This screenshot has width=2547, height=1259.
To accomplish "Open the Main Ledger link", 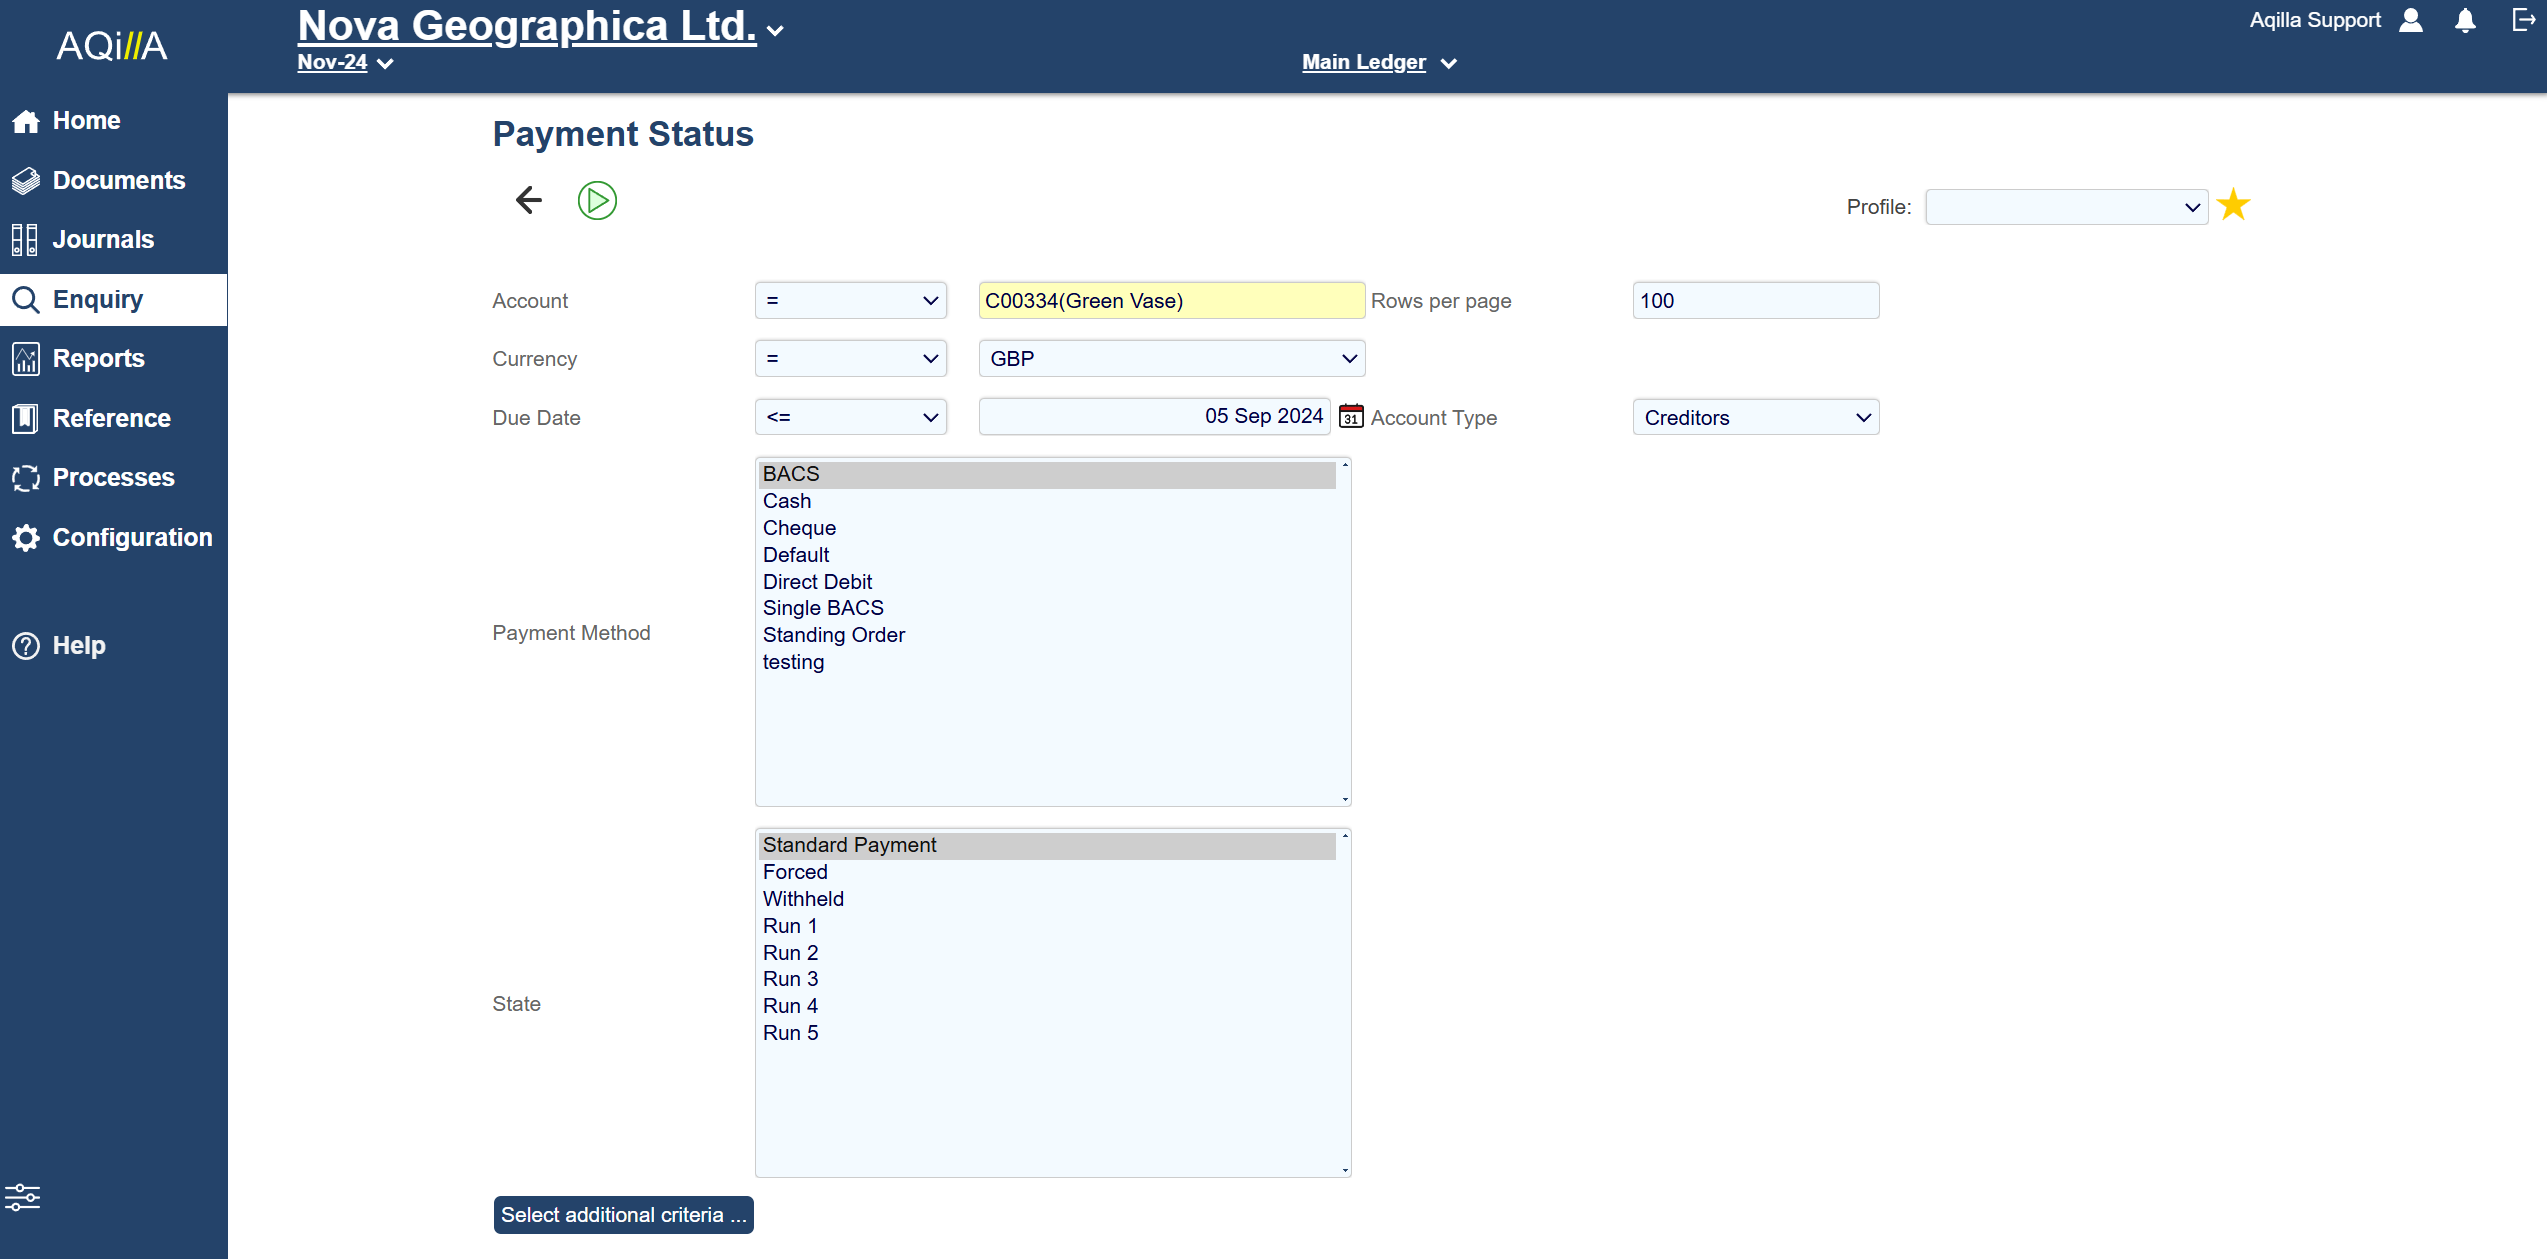I will [1364, 63].
